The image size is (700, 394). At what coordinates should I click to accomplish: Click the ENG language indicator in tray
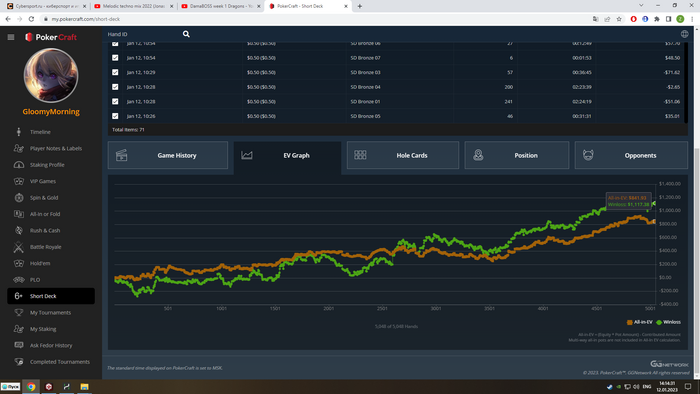click(647, 386)
